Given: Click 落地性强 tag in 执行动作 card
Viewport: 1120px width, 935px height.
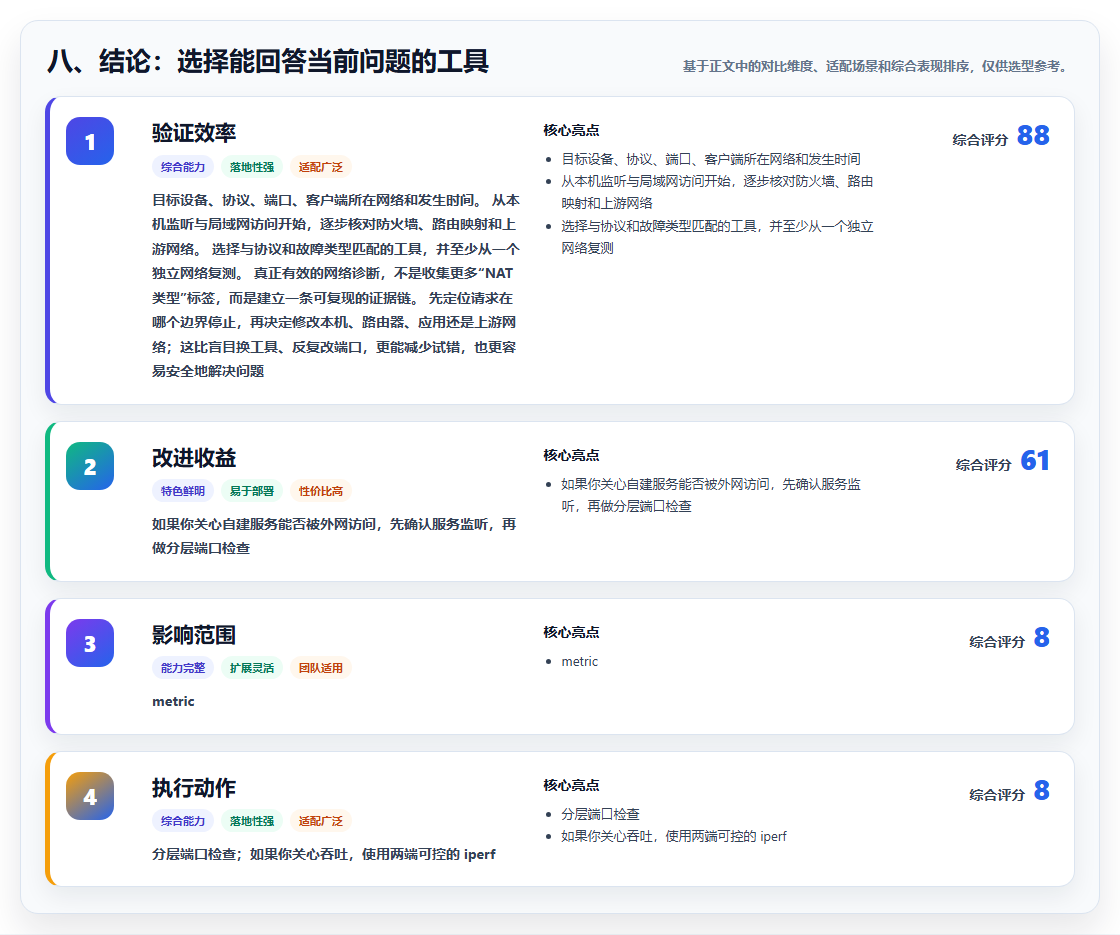Looking at the screenshot, I should (252, 821).
